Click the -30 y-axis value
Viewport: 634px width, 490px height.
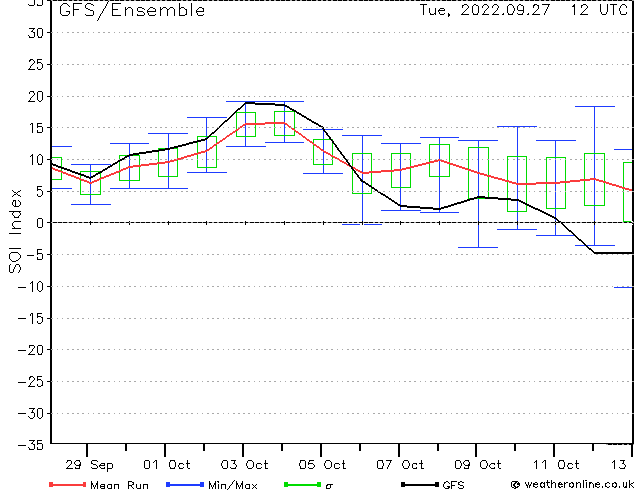pyautogui.click(x=31, y=414)
